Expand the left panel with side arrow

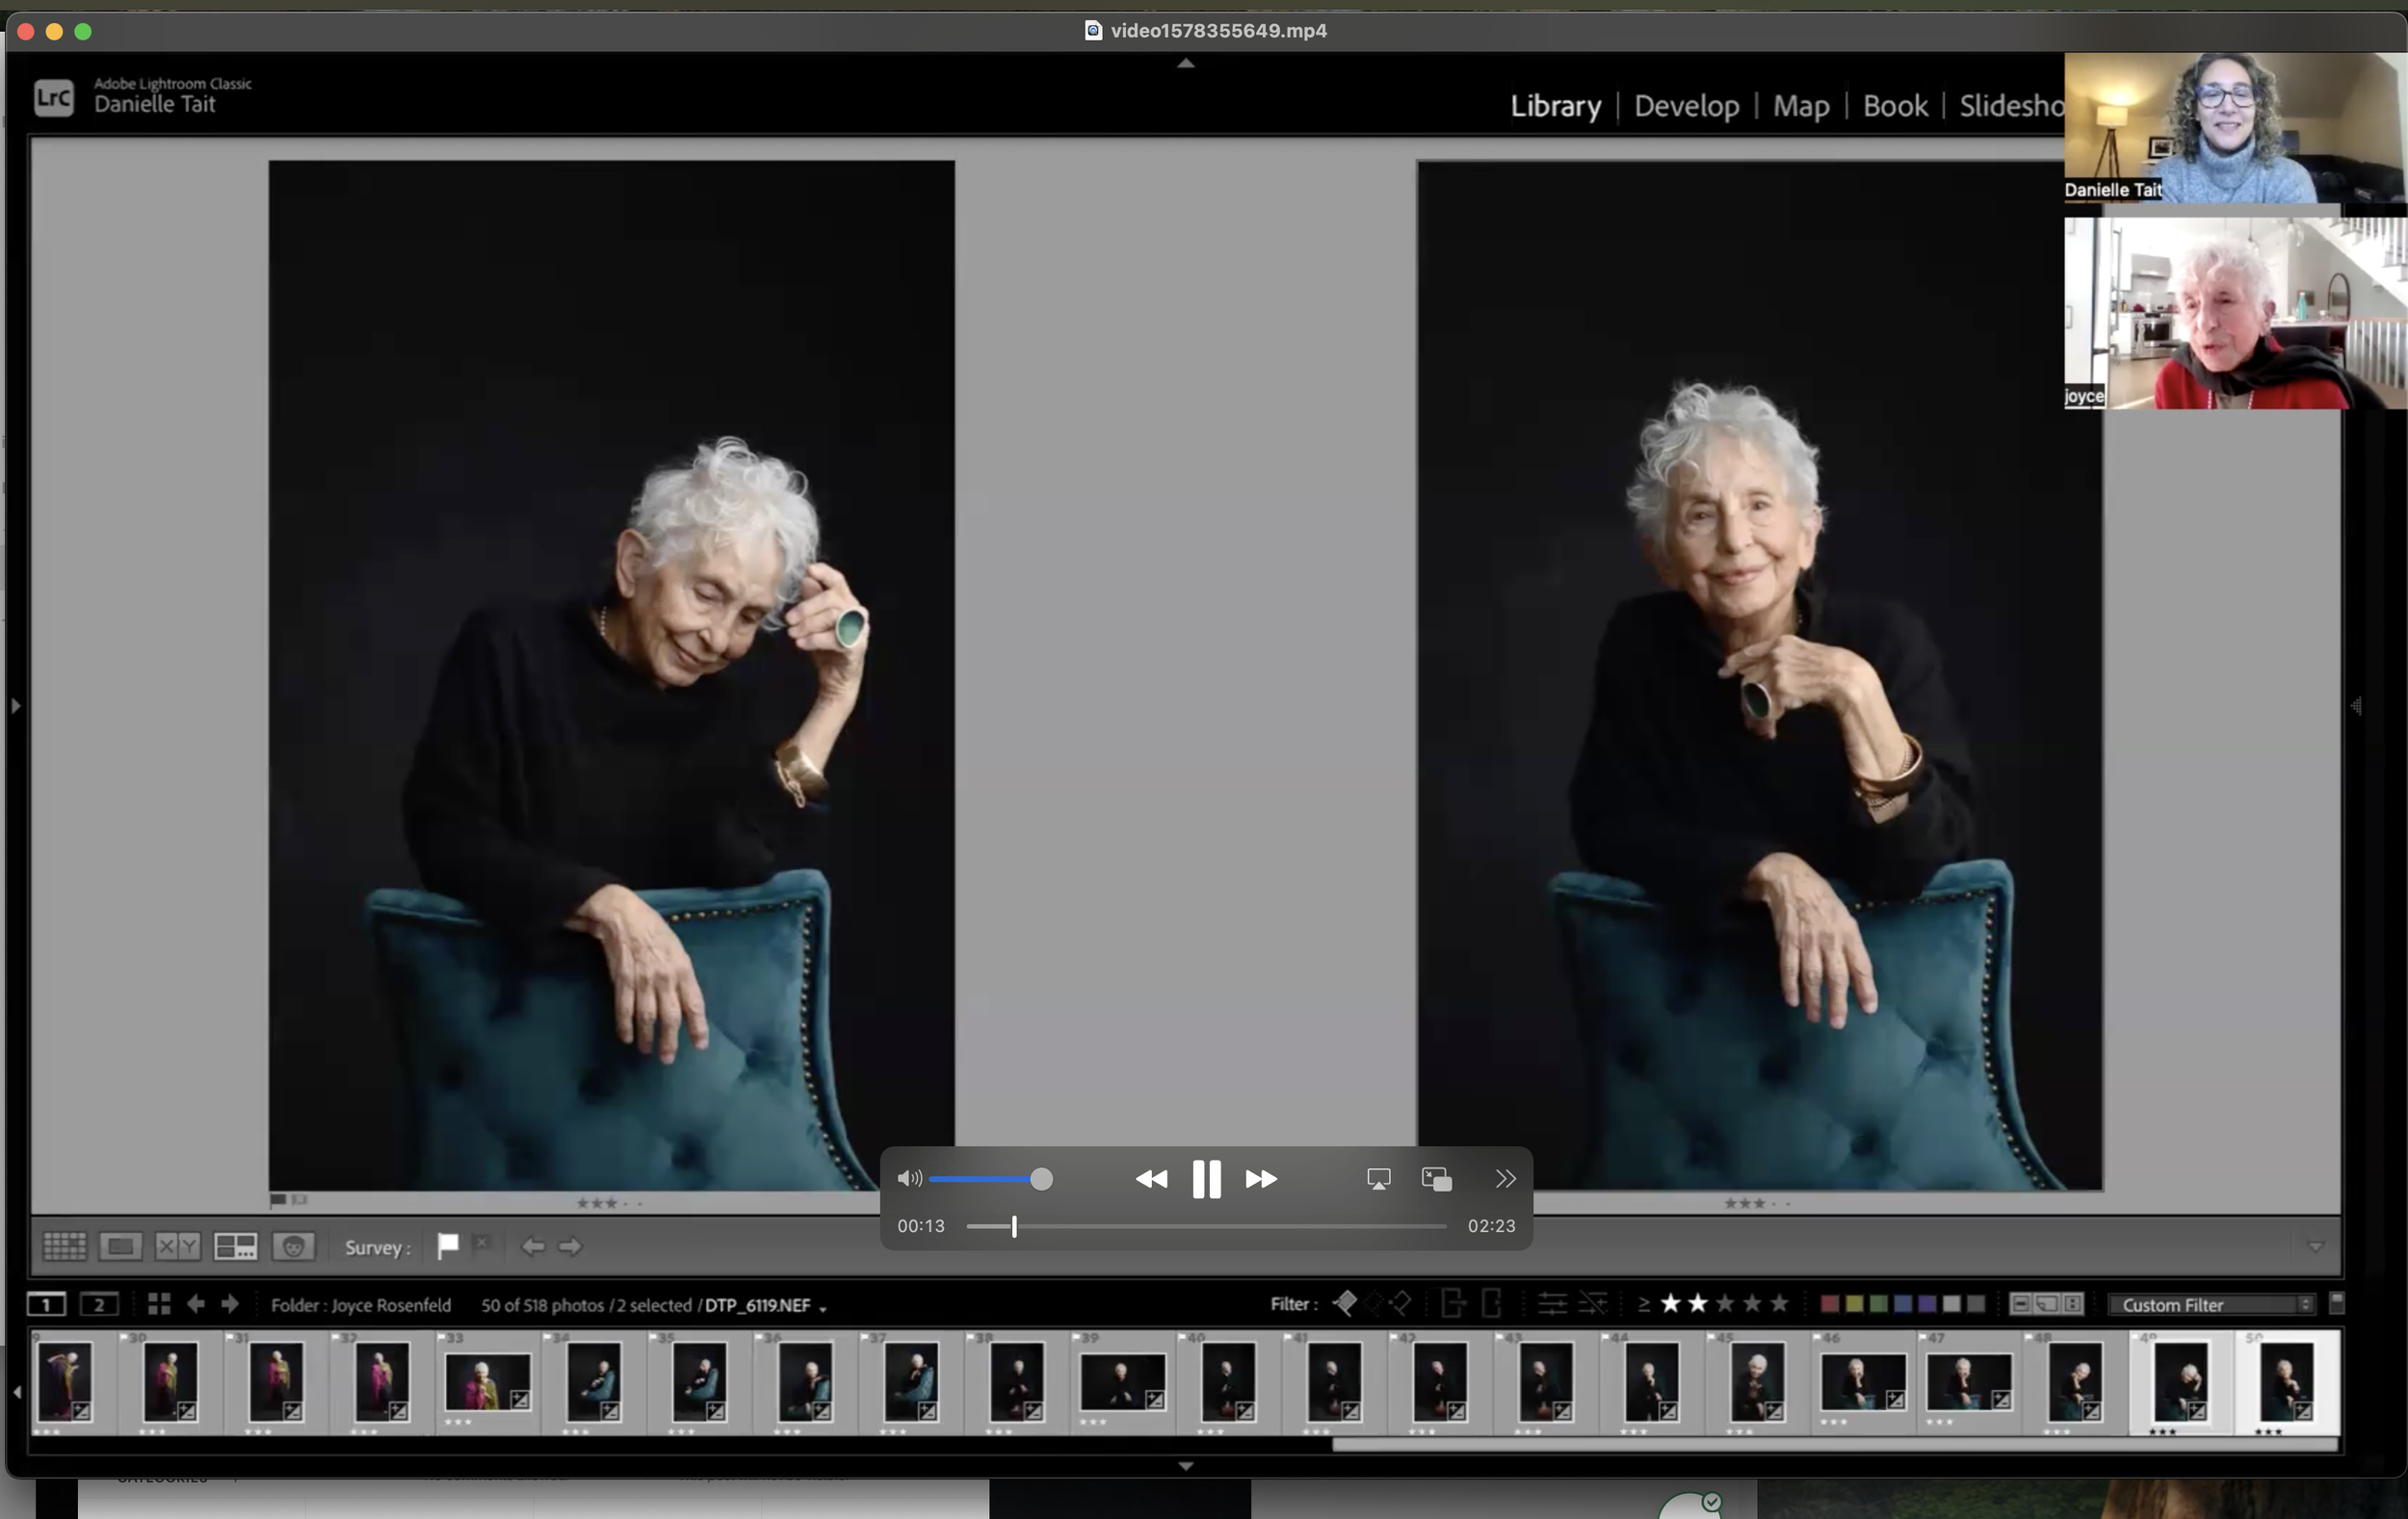pos(15,706)
